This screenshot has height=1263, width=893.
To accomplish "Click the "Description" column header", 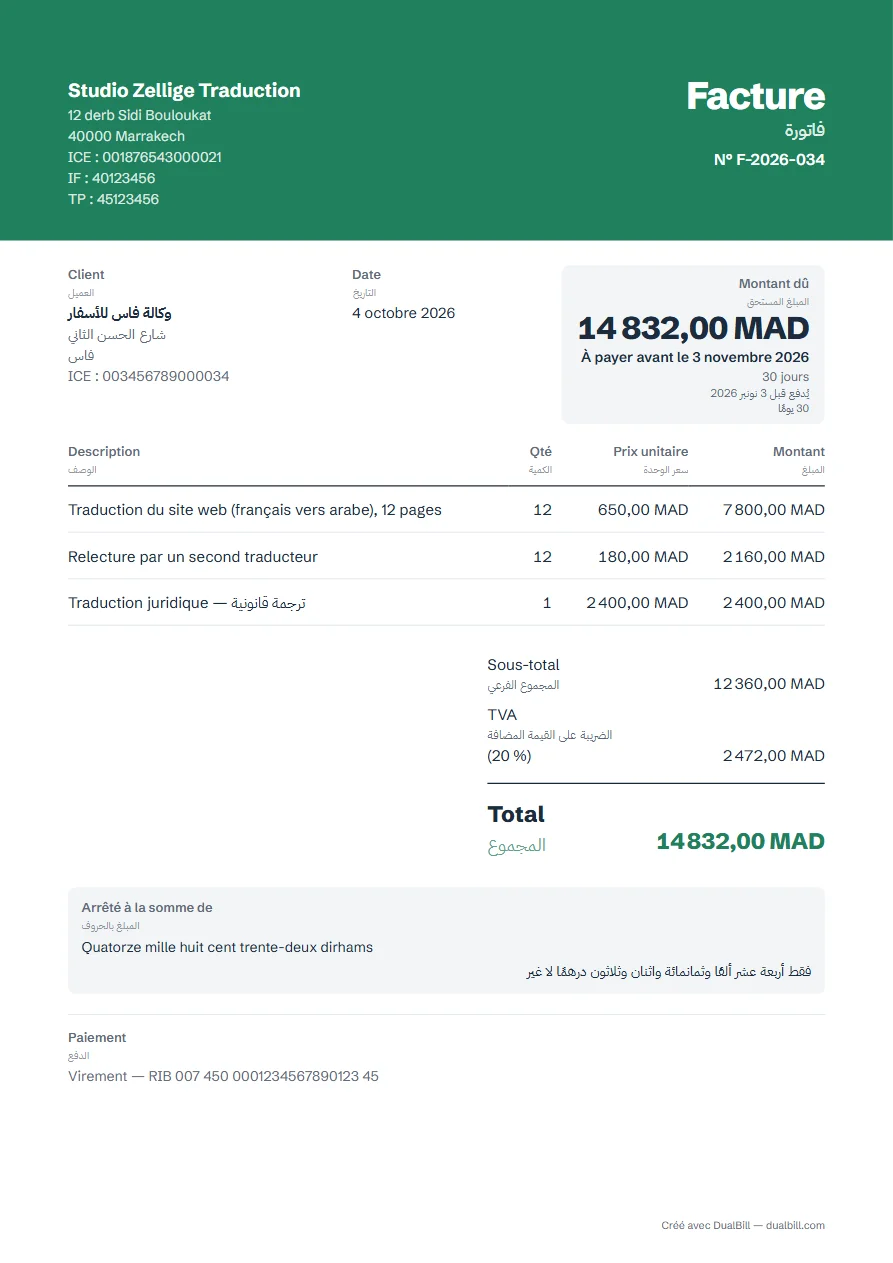I will point(104,452).
